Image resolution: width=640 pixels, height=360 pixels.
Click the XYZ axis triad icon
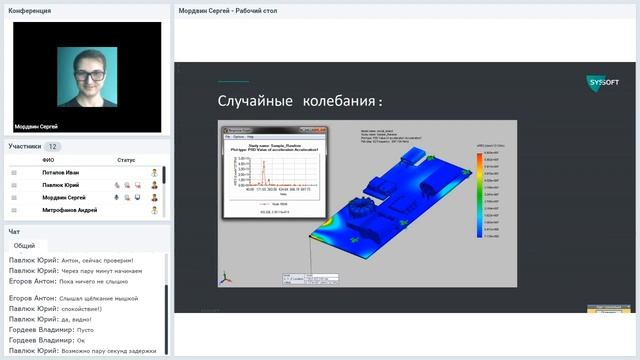click(225, 278)
